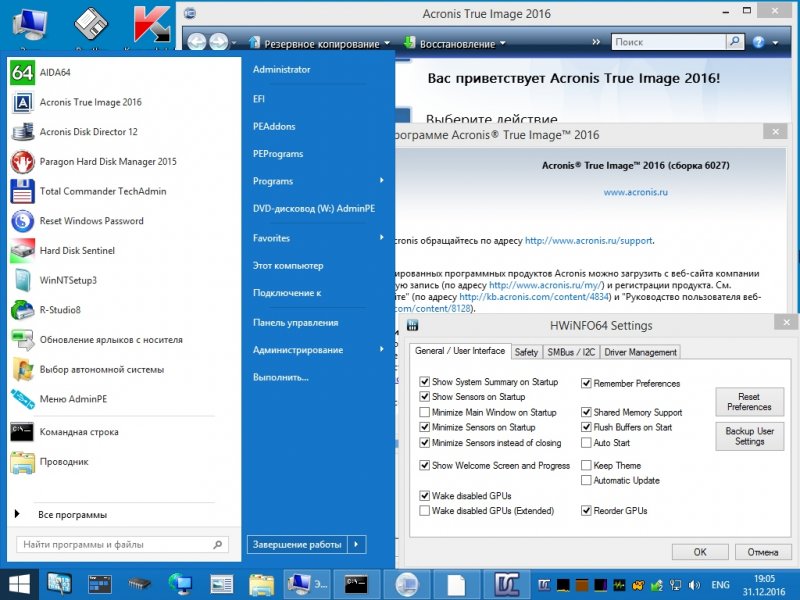Toggle Show System Summary on Startup
This screenshot has height=600, width=800.
coord(424,382)
